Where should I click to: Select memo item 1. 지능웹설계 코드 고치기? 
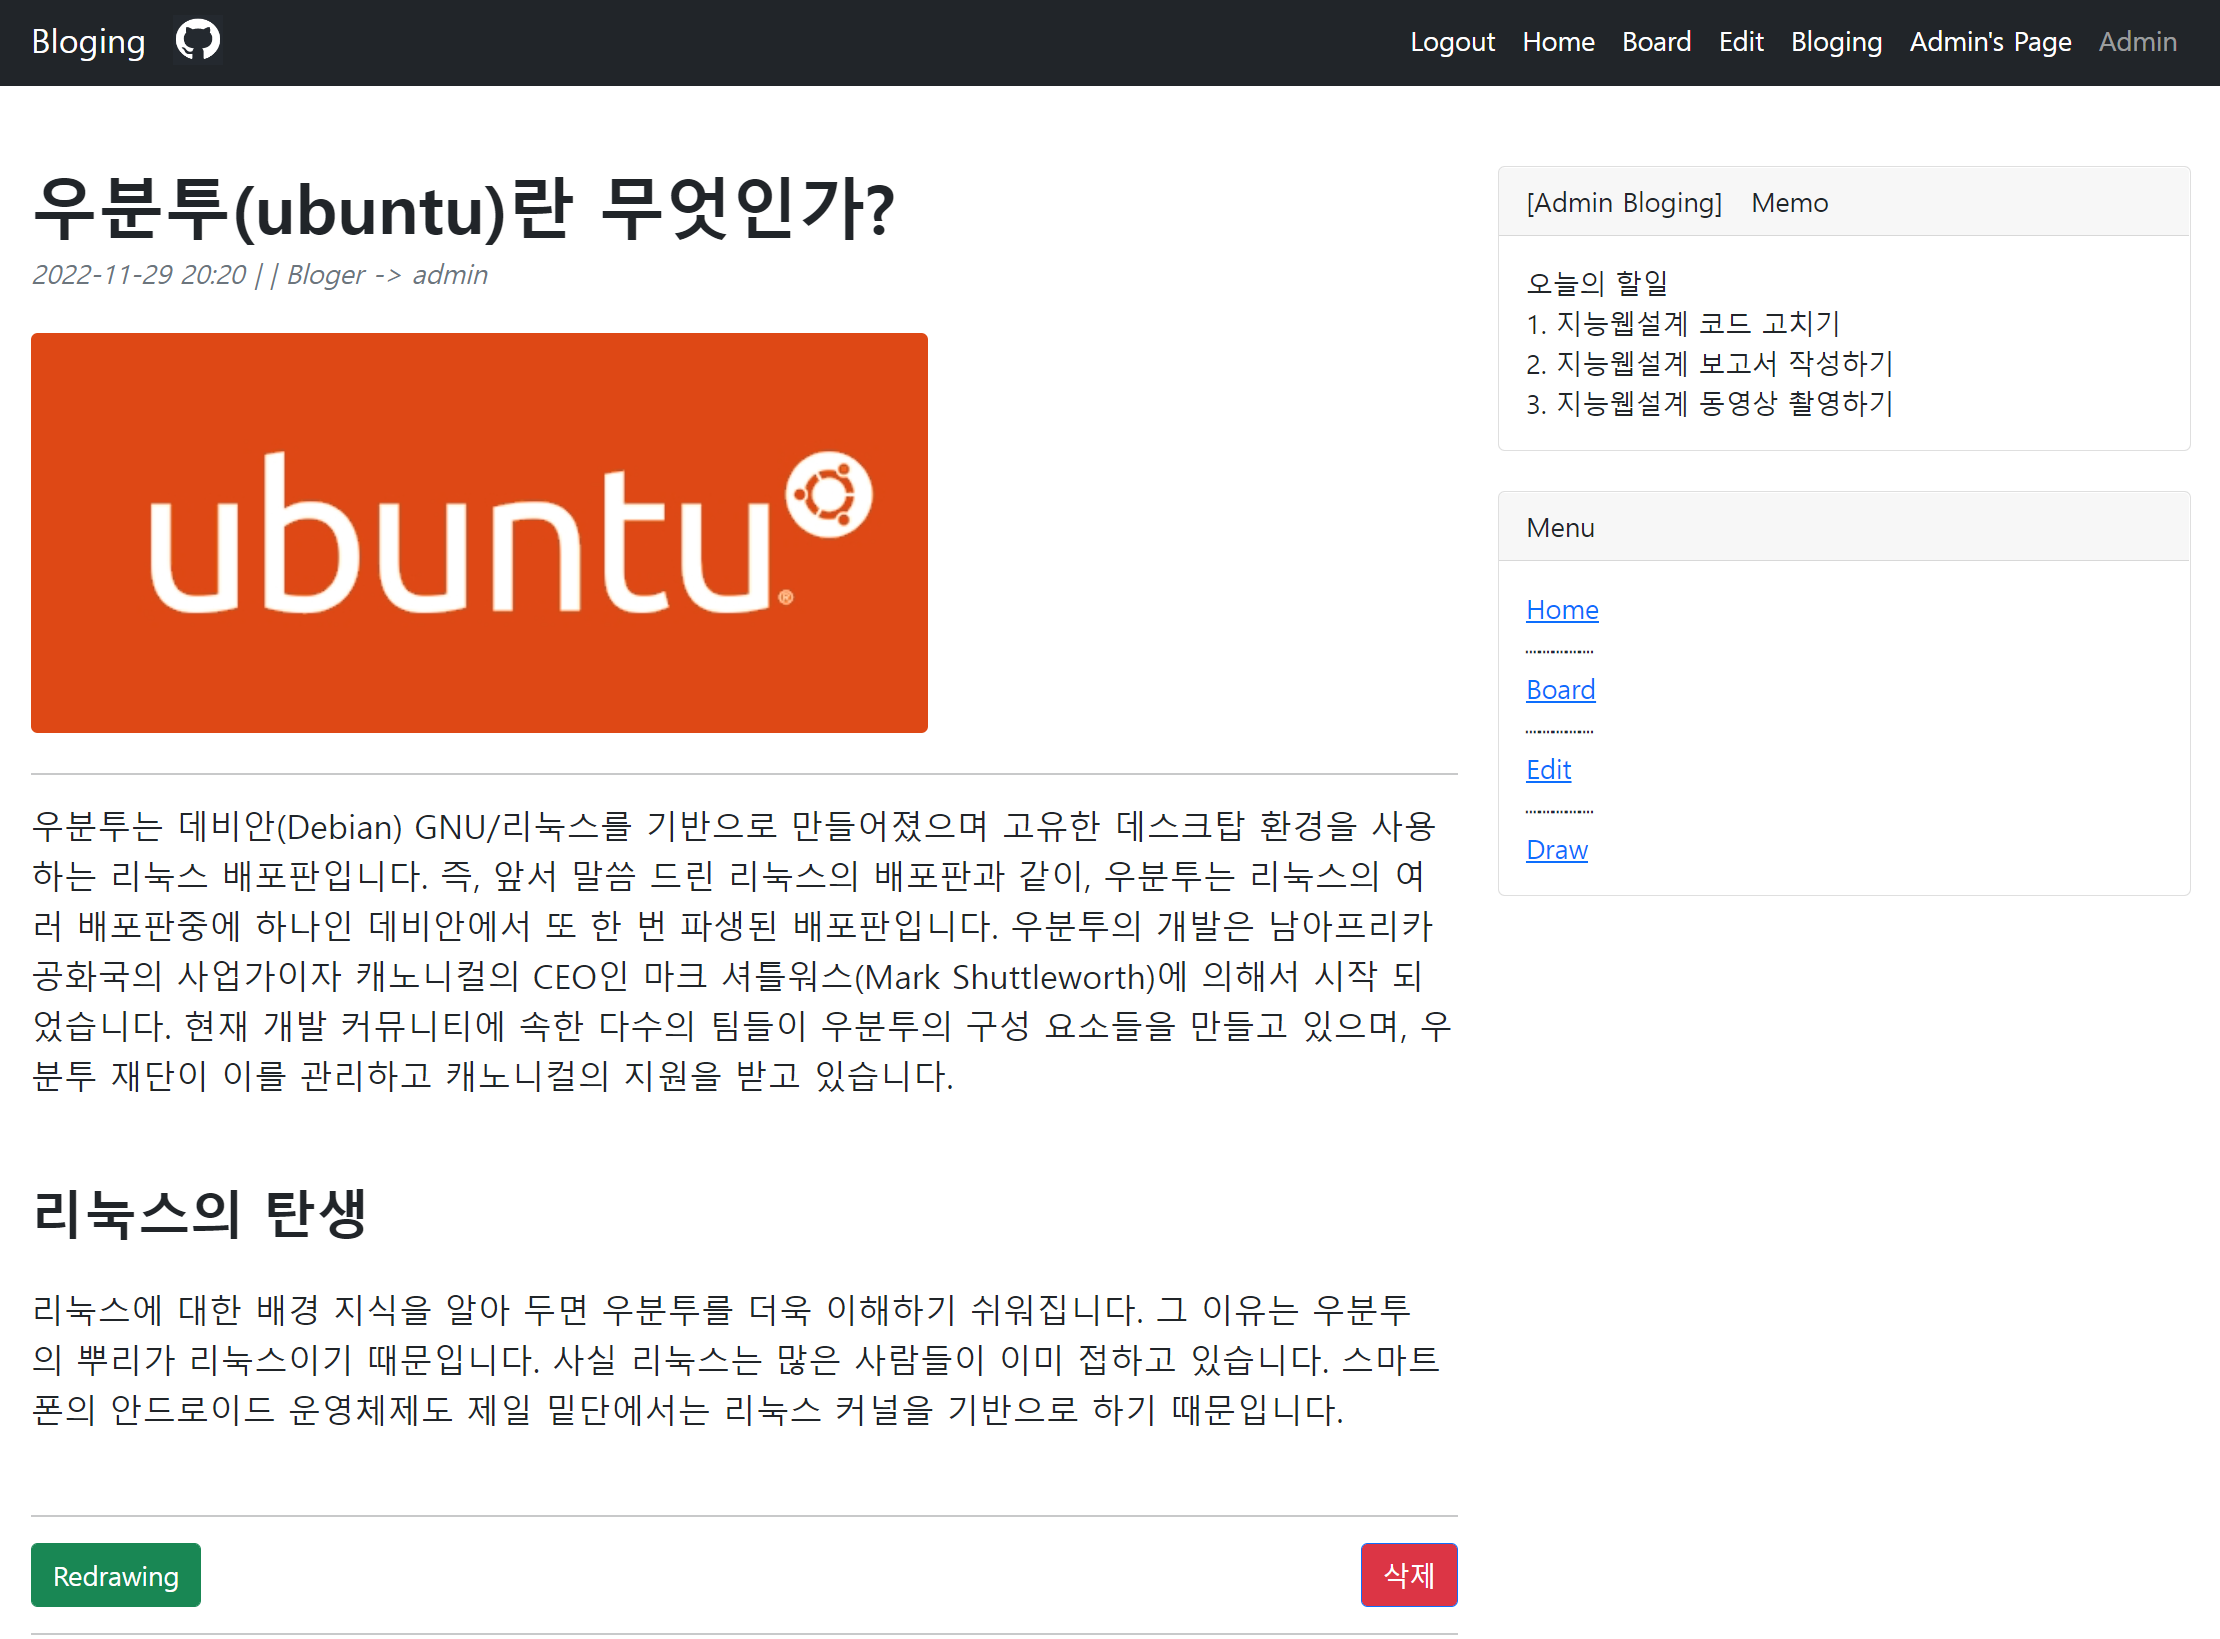1683,324
